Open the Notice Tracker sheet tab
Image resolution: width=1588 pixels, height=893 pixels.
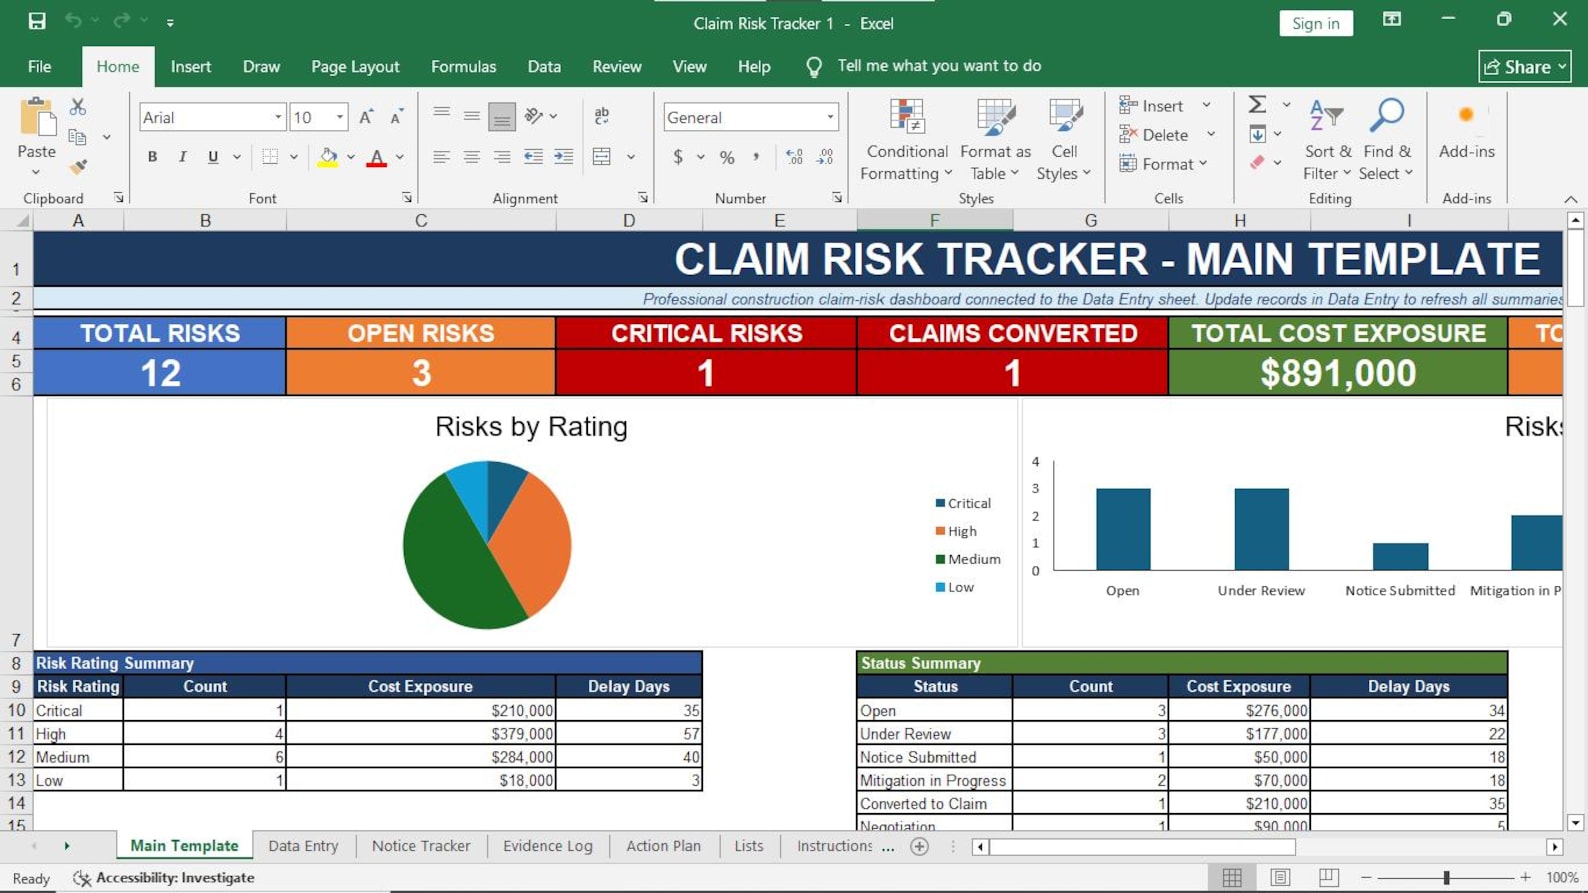(421, 846)
